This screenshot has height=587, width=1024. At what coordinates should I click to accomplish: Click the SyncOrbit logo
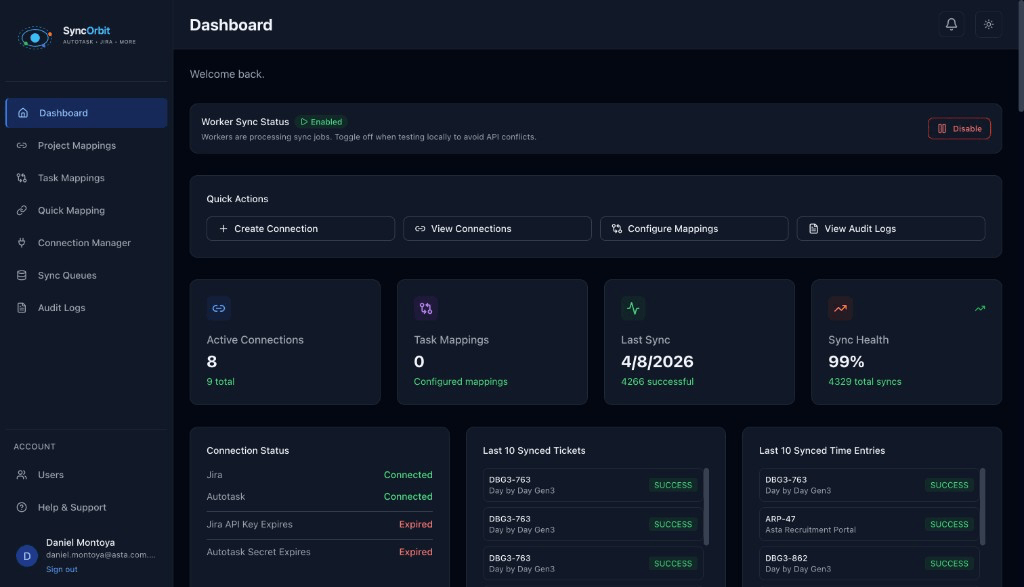pos(60,35)
